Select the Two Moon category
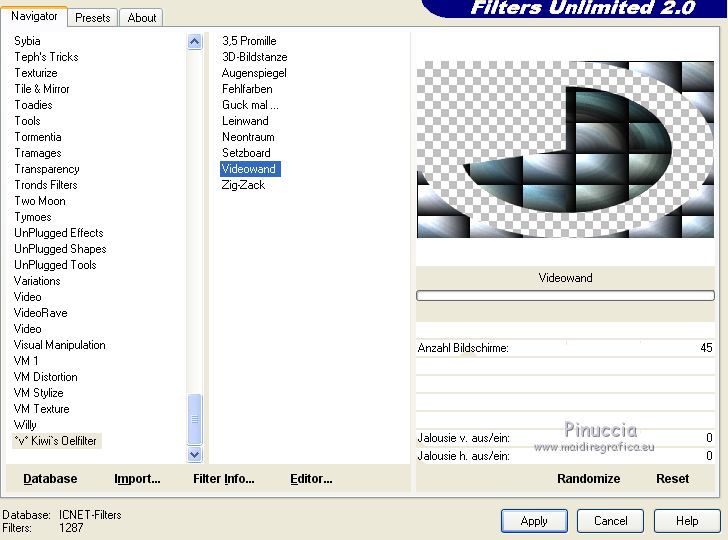 (39, 201)
